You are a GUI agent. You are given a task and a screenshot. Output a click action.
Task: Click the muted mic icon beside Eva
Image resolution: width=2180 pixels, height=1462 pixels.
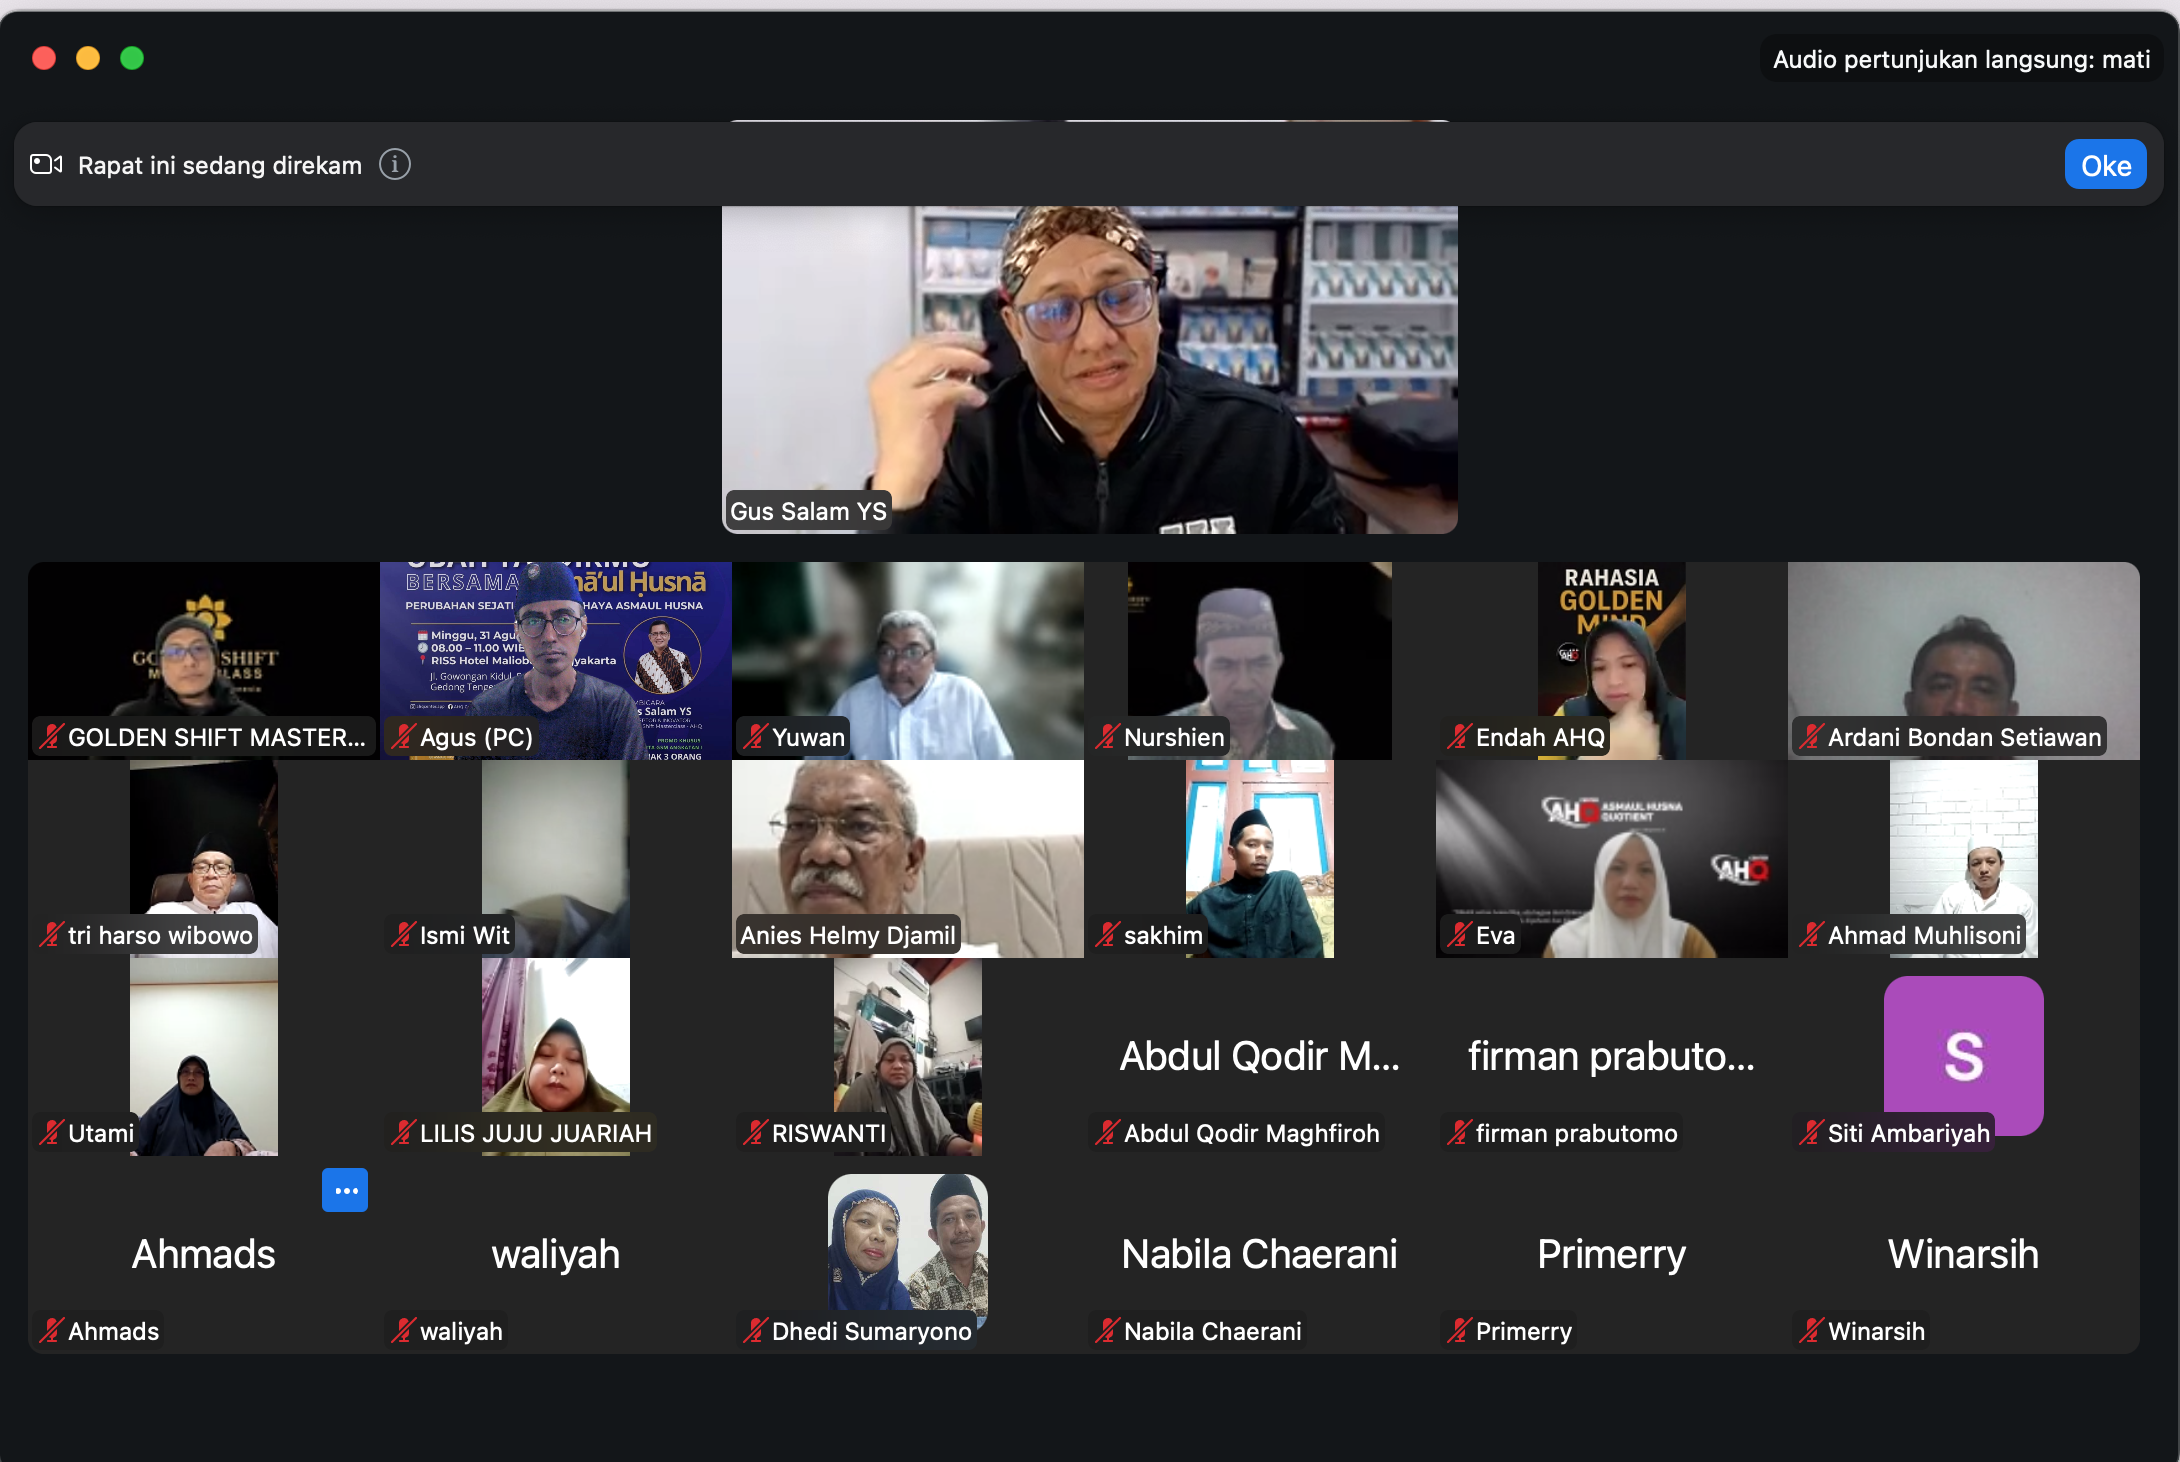pyautogui.click(x=1459, y=935)
